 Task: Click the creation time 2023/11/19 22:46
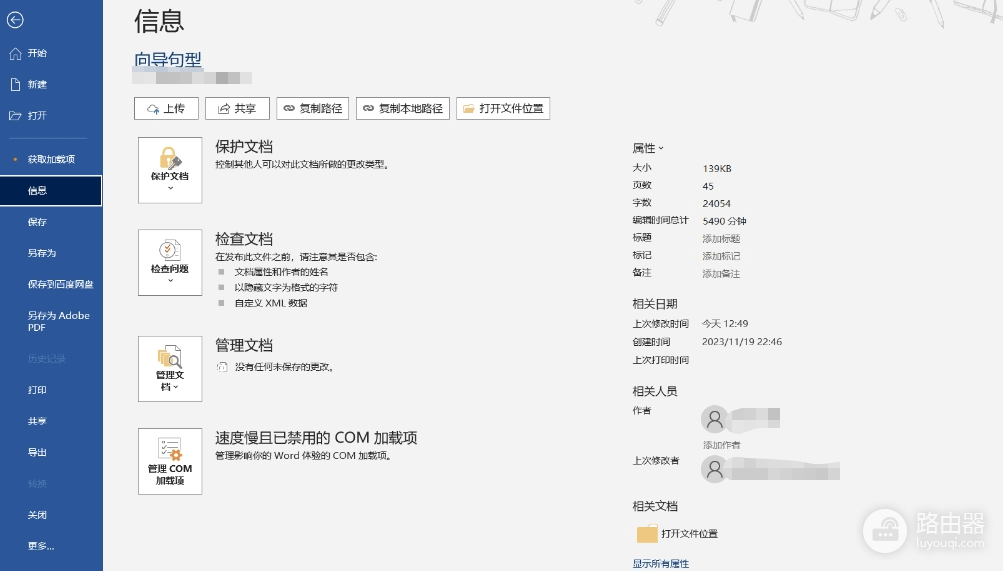pos(741,341)
